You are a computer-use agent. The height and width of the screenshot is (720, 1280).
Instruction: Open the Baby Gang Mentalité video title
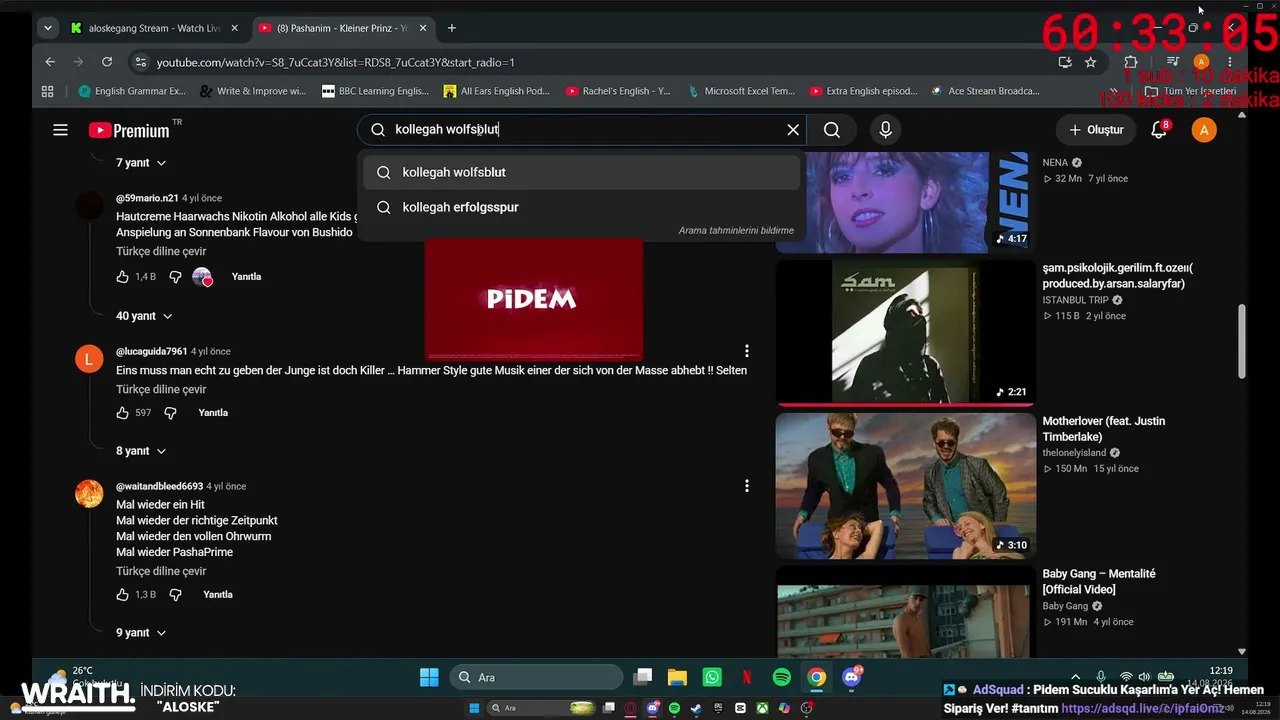pos(1099,582)
